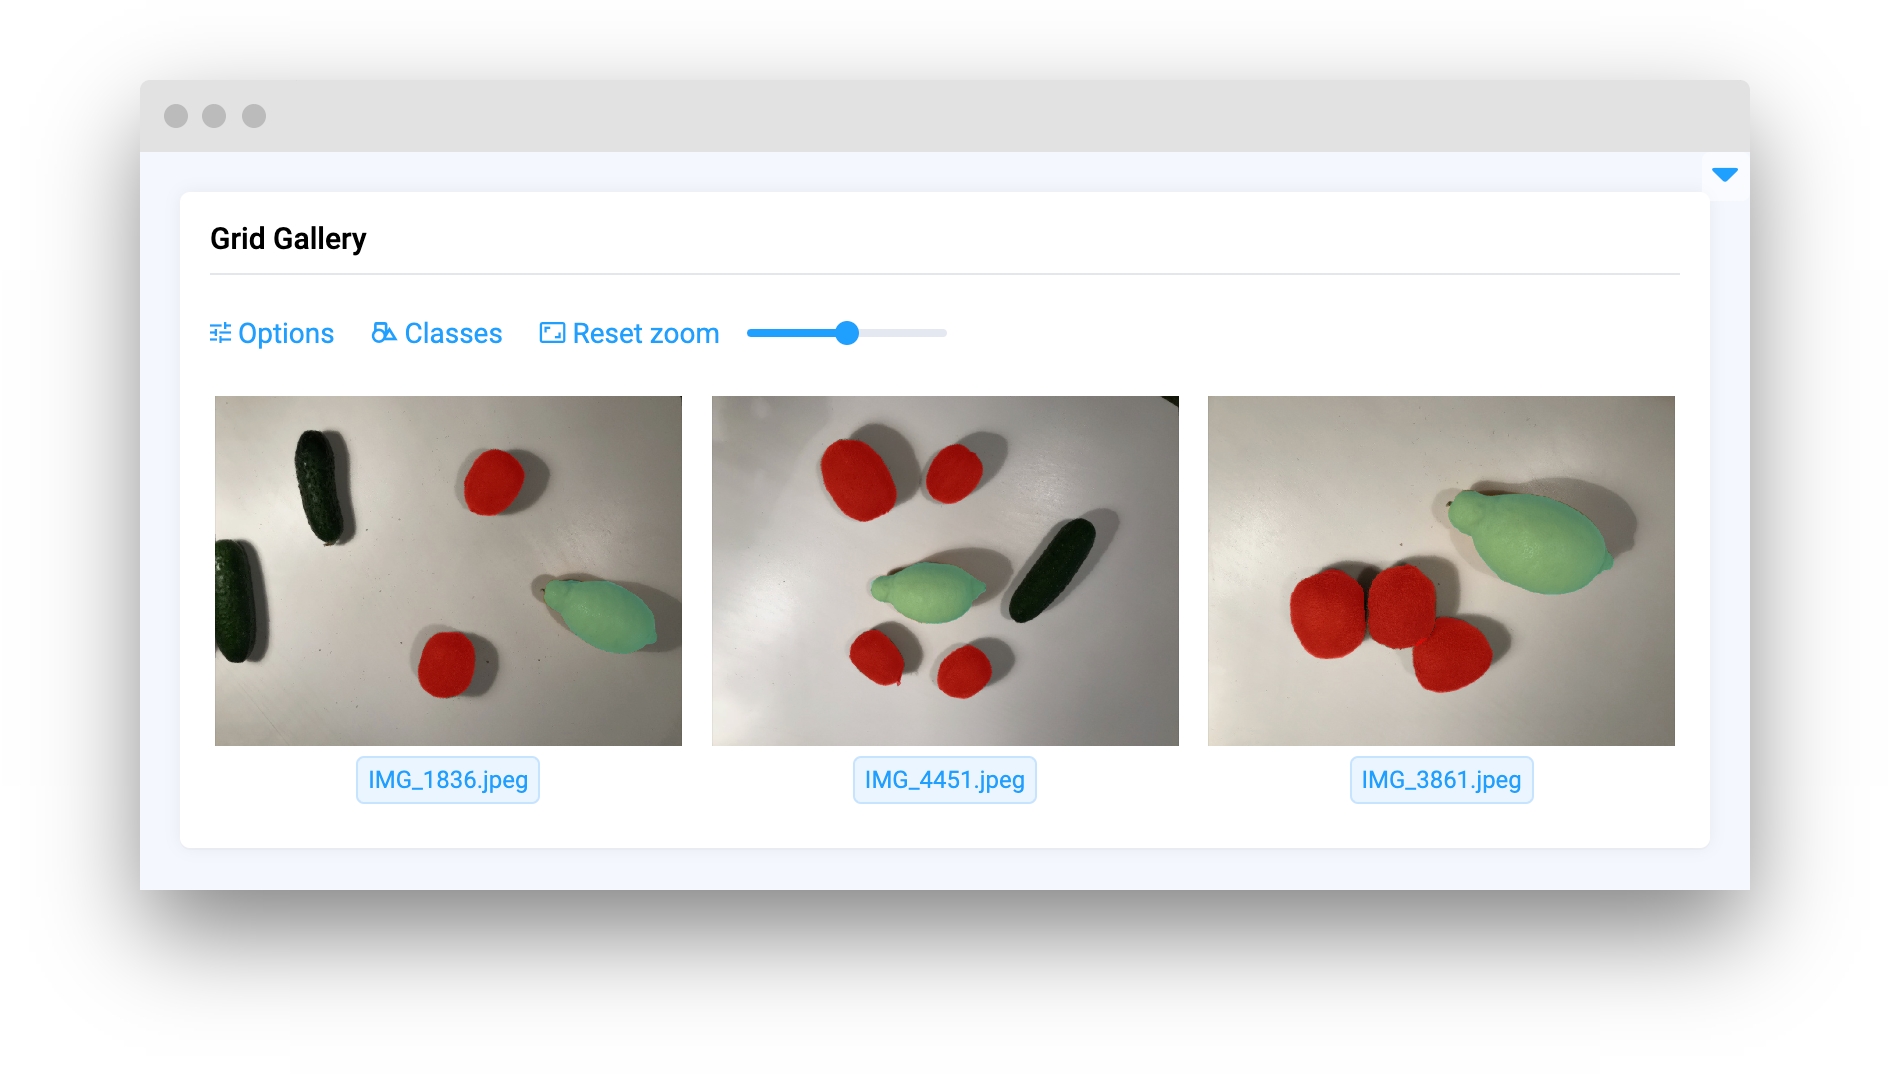
Task: Click the third gray window control dot
Action: 254,116
